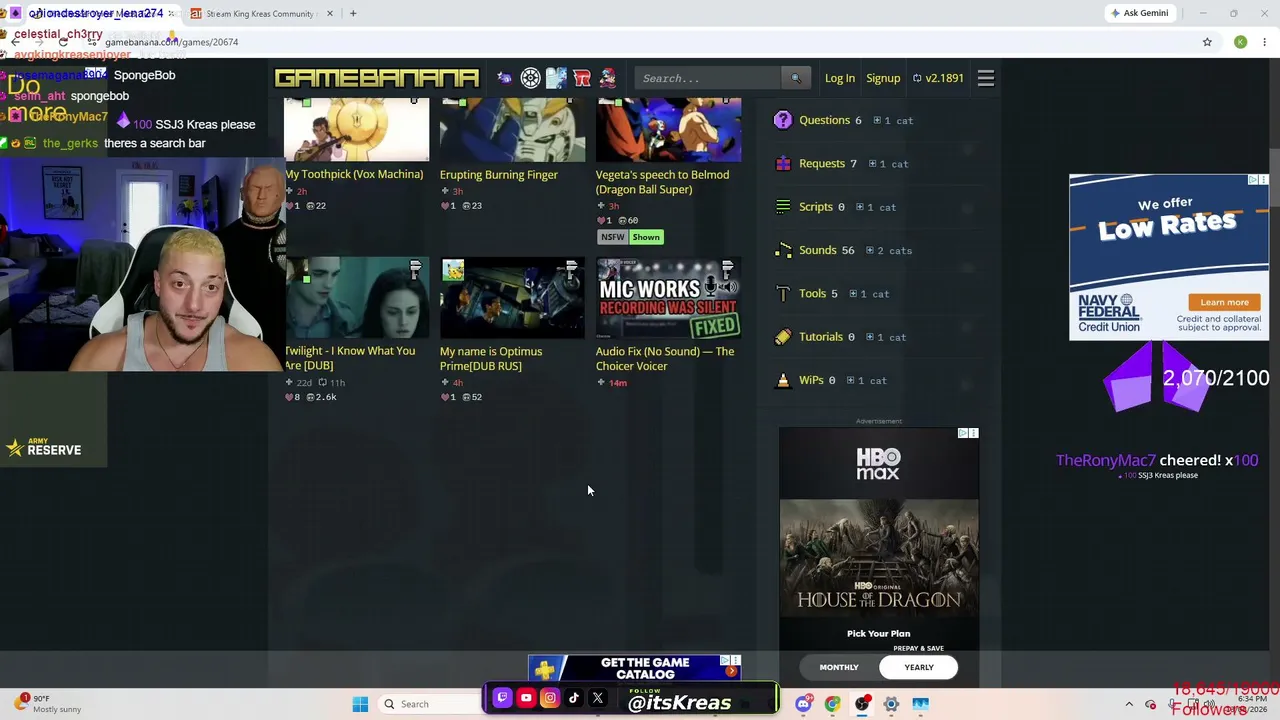
Task: Open the Chrome three-dot menu
Action: (x=1265, y=42)
